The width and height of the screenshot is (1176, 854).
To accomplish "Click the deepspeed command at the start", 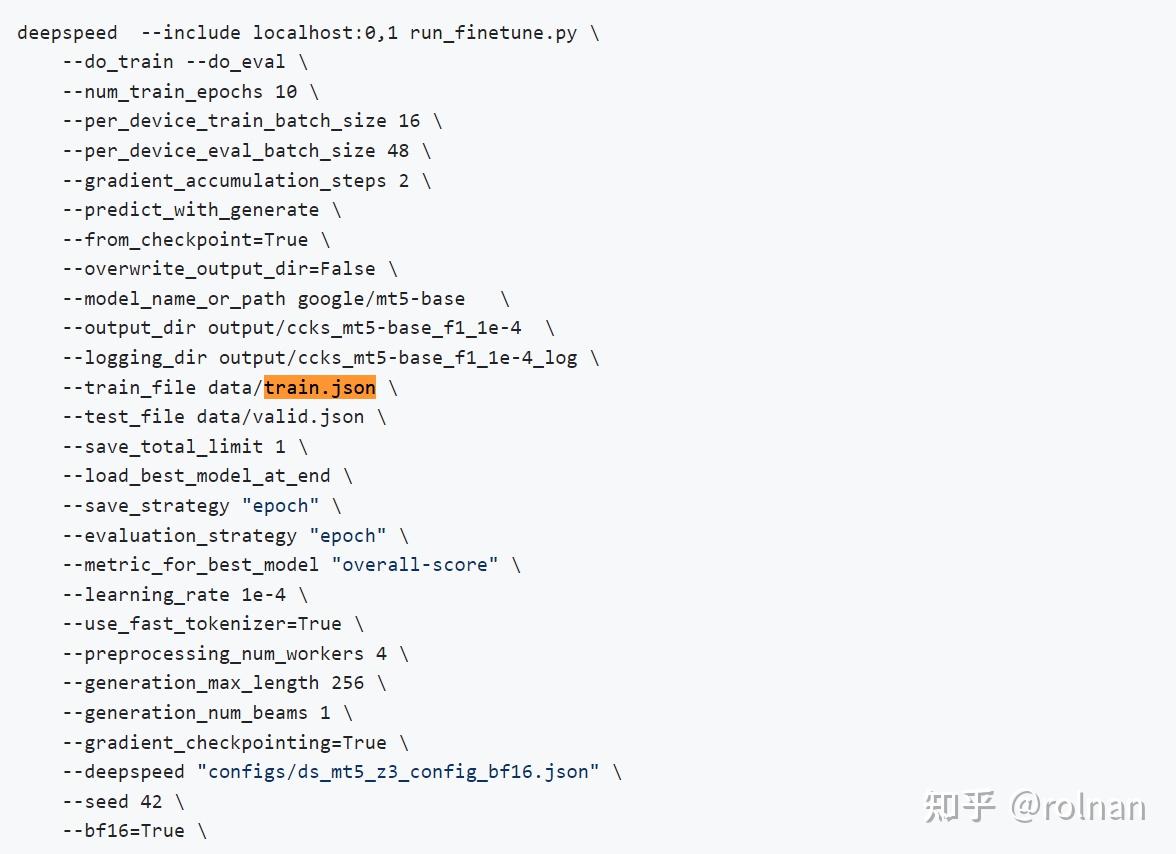I will pos(67,32).
